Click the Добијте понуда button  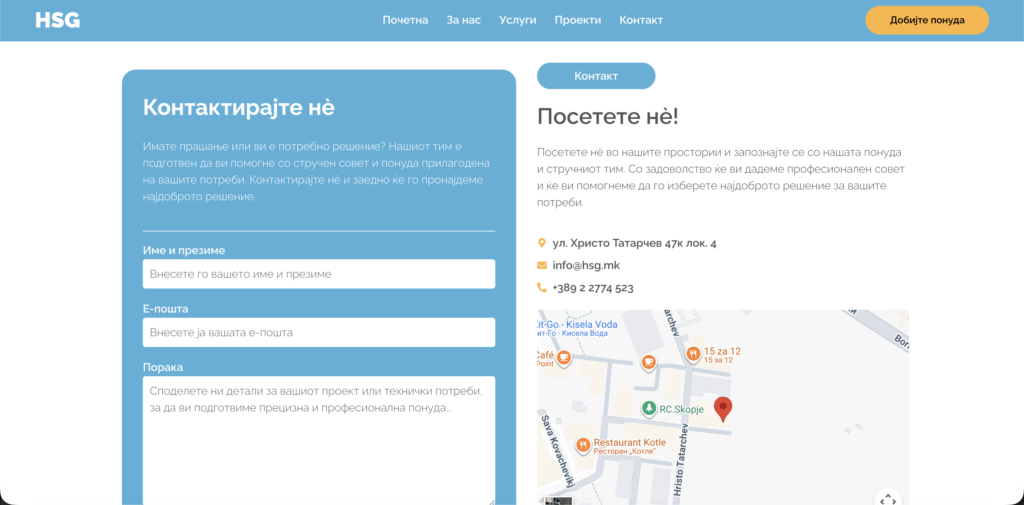(927, 20)
